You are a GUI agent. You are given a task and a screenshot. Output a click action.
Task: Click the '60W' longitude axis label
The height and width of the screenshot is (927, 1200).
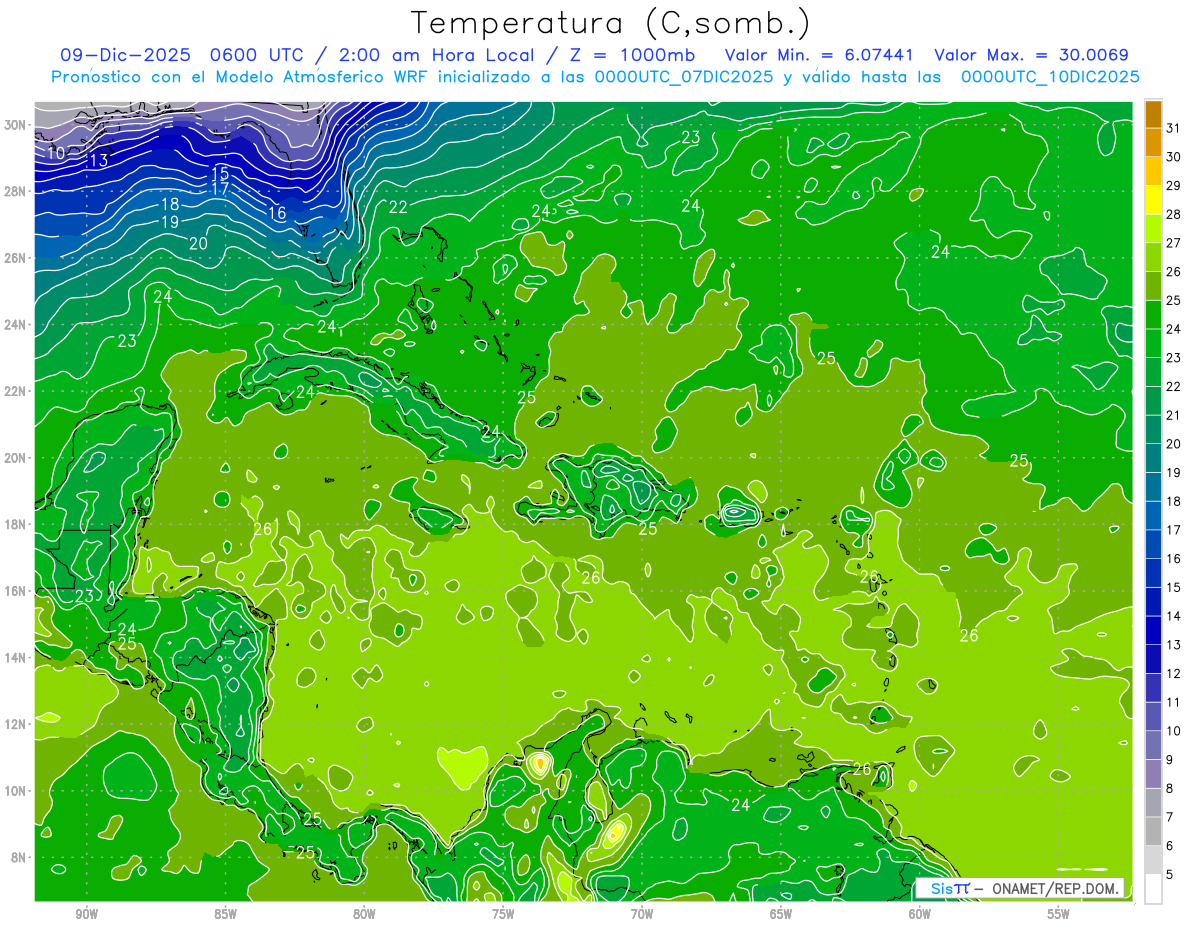coord(919,914)
